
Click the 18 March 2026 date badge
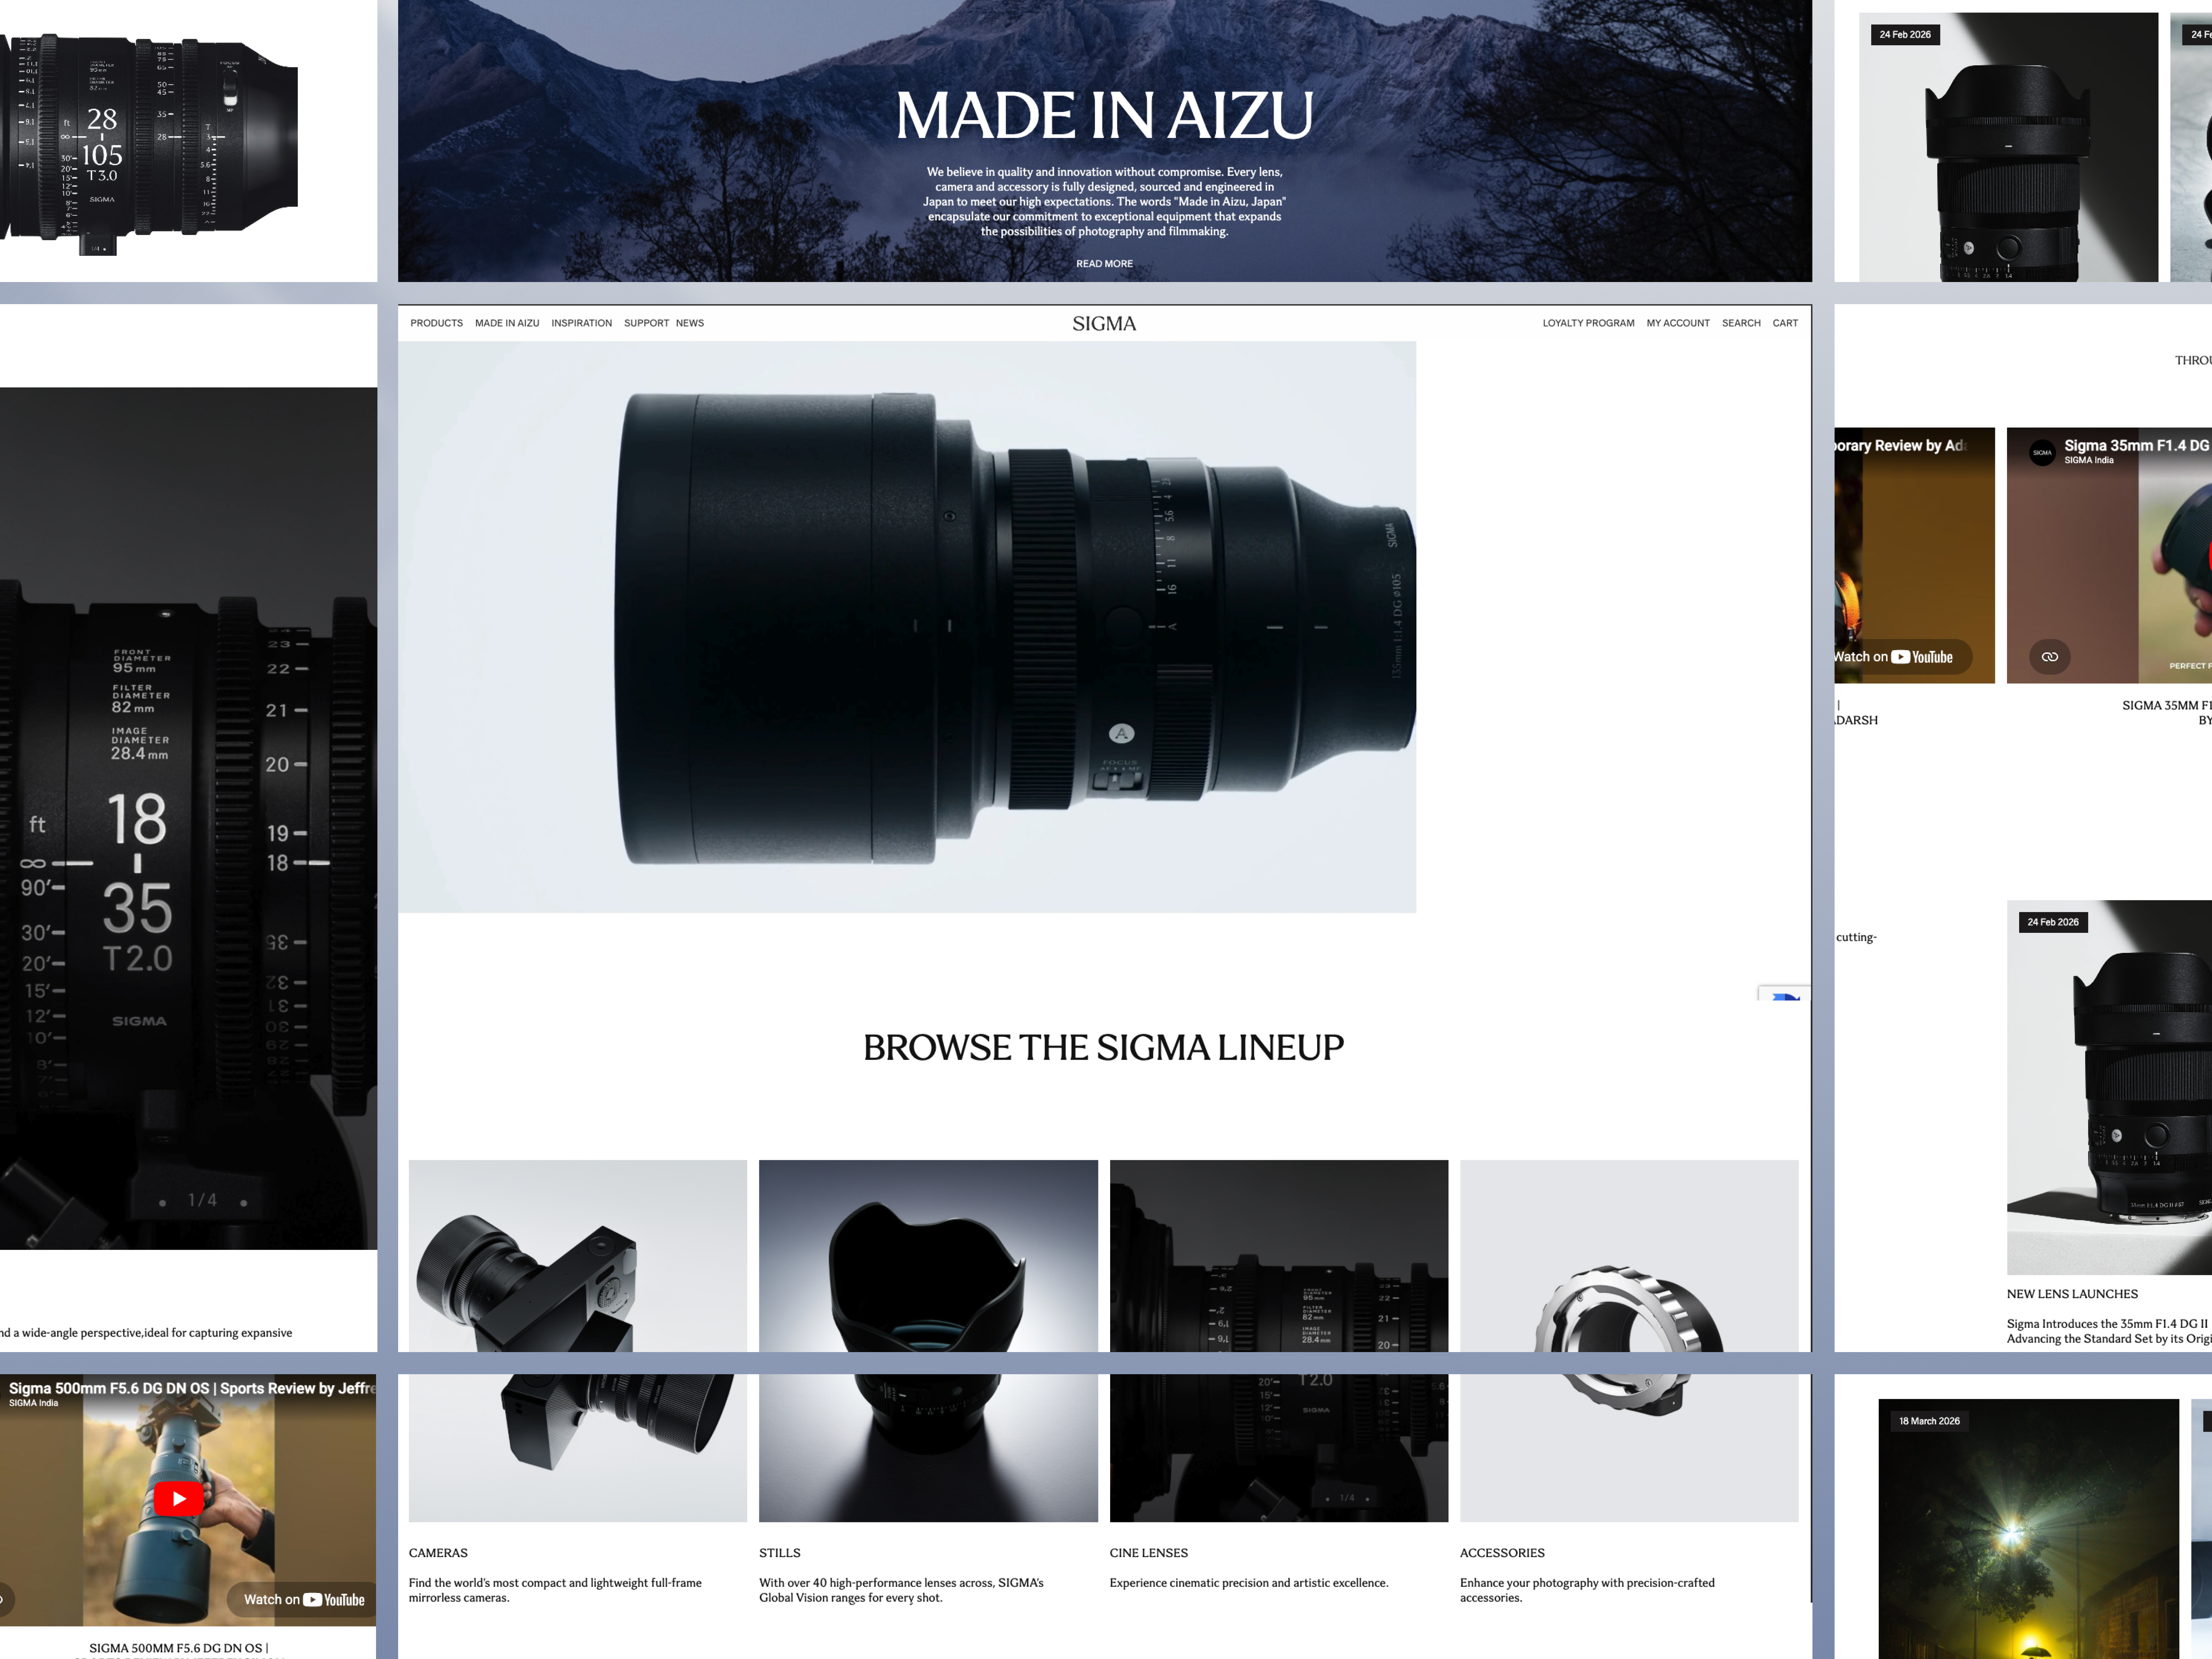[x=1929, y=1421]
